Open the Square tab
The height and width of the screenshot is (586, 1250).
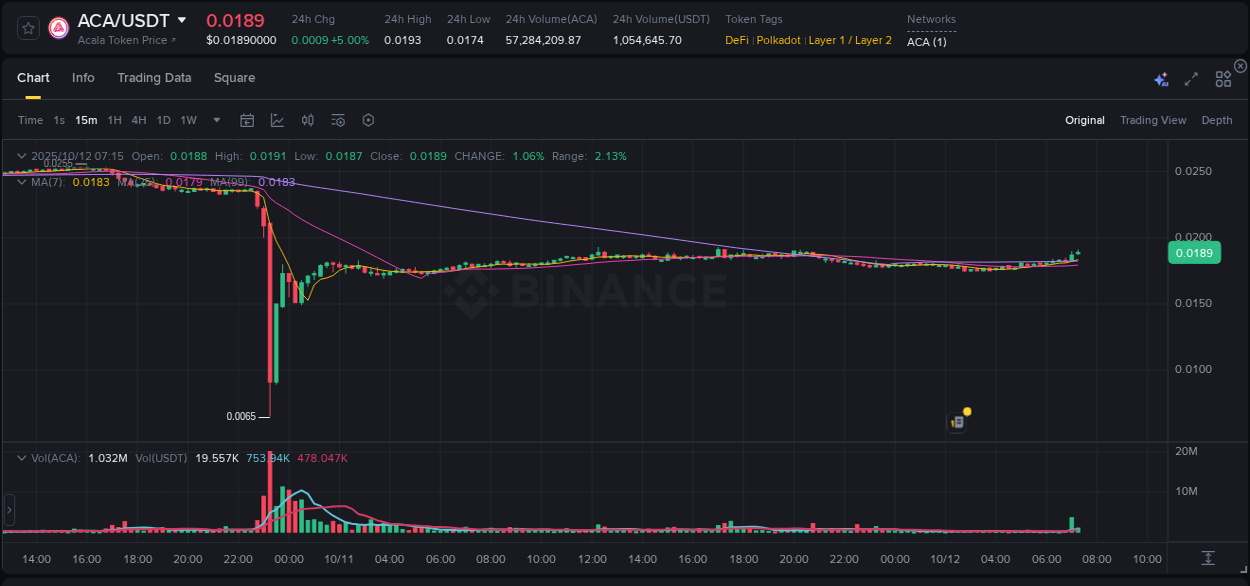(x=234, y=77)
